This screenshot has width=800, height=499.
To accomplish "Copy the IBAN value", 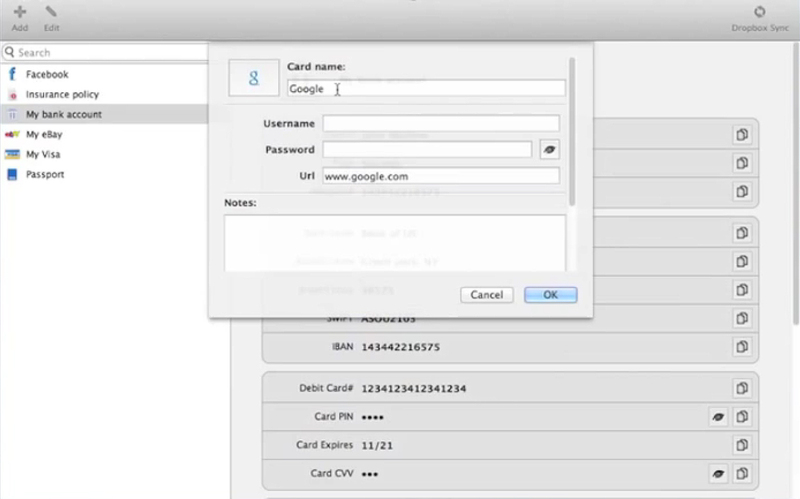I will [x=742, y=346].
